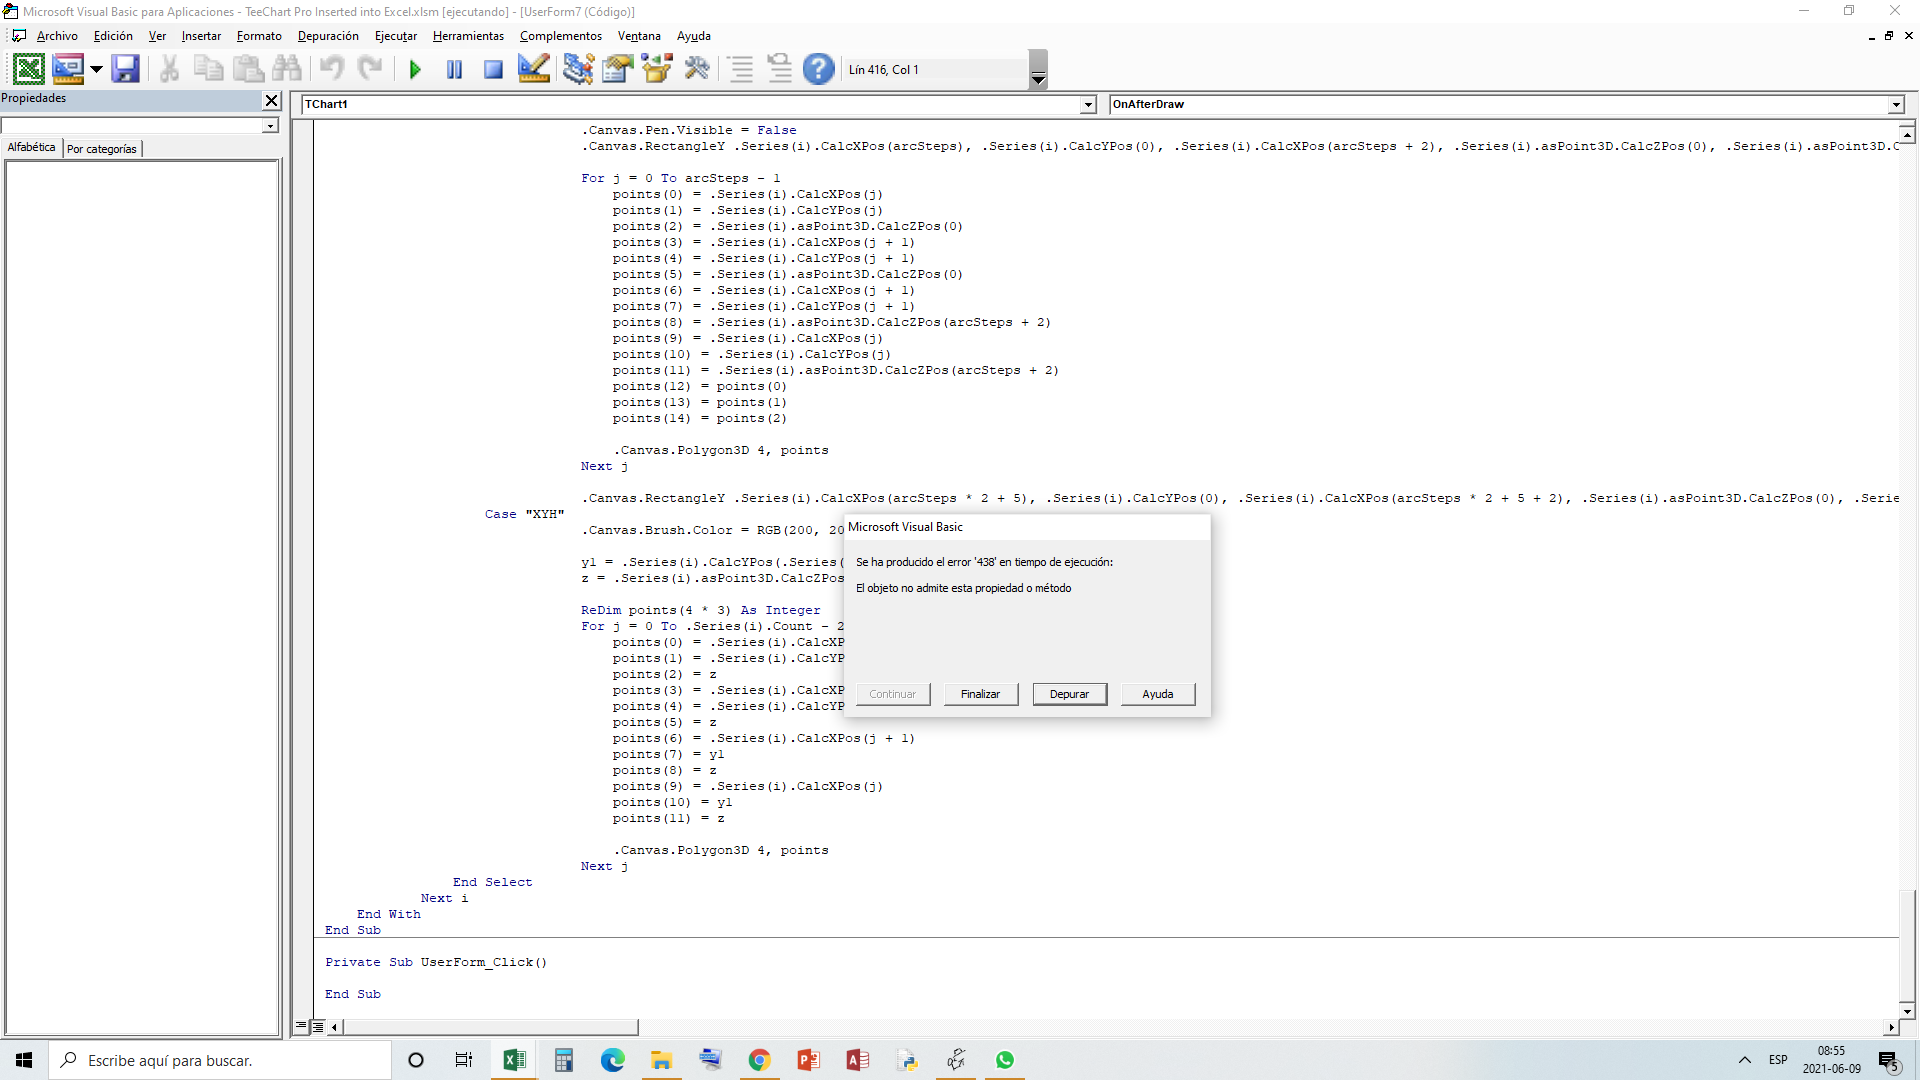Click the Full Module View button
Screen dimensions: 1920x1080
click(318, 1026)
